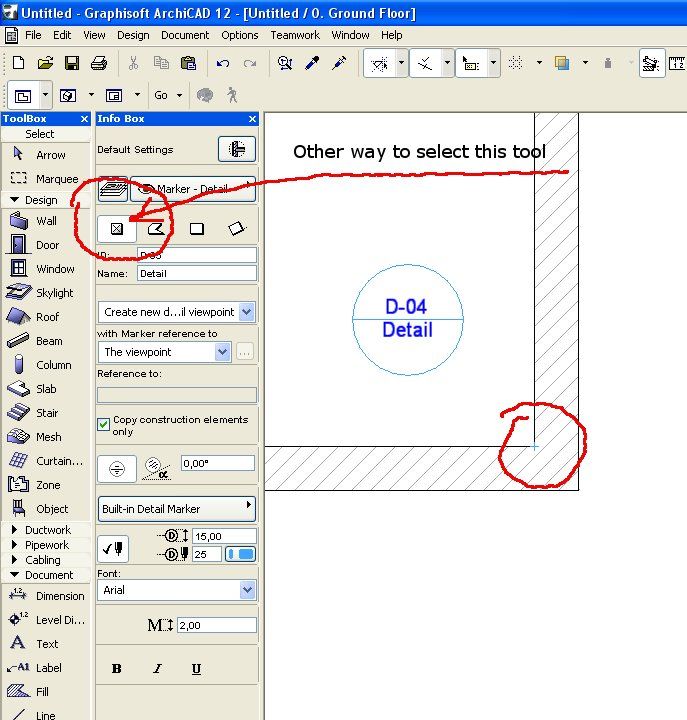Viewport: 687px width, 720px height.
Task: Collapse the Document tool group
Action: pyautogui.click(x=14, y=575)
